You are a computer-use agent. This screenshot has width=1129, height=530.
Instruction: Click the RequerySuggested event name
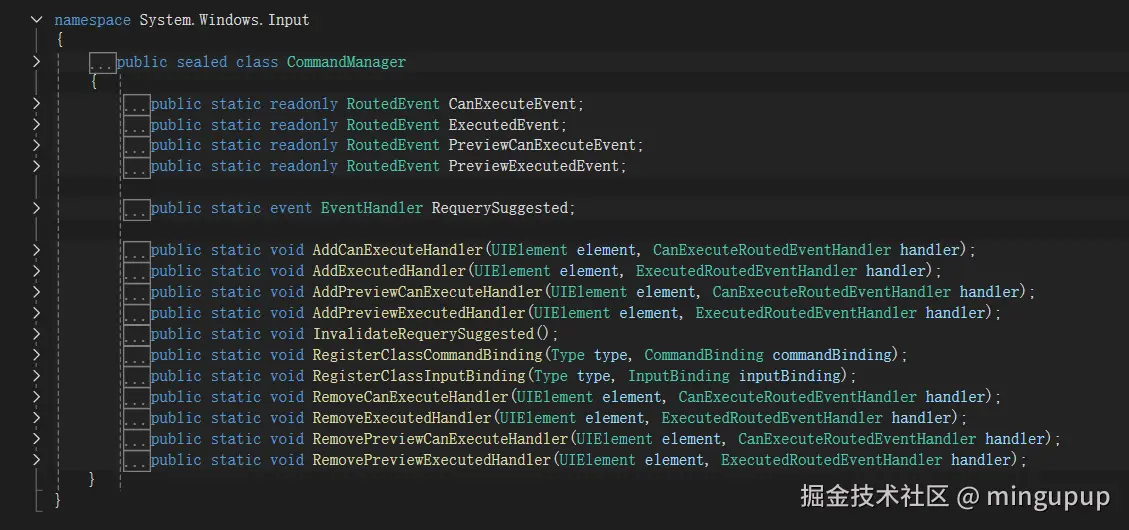coord(500,208)
